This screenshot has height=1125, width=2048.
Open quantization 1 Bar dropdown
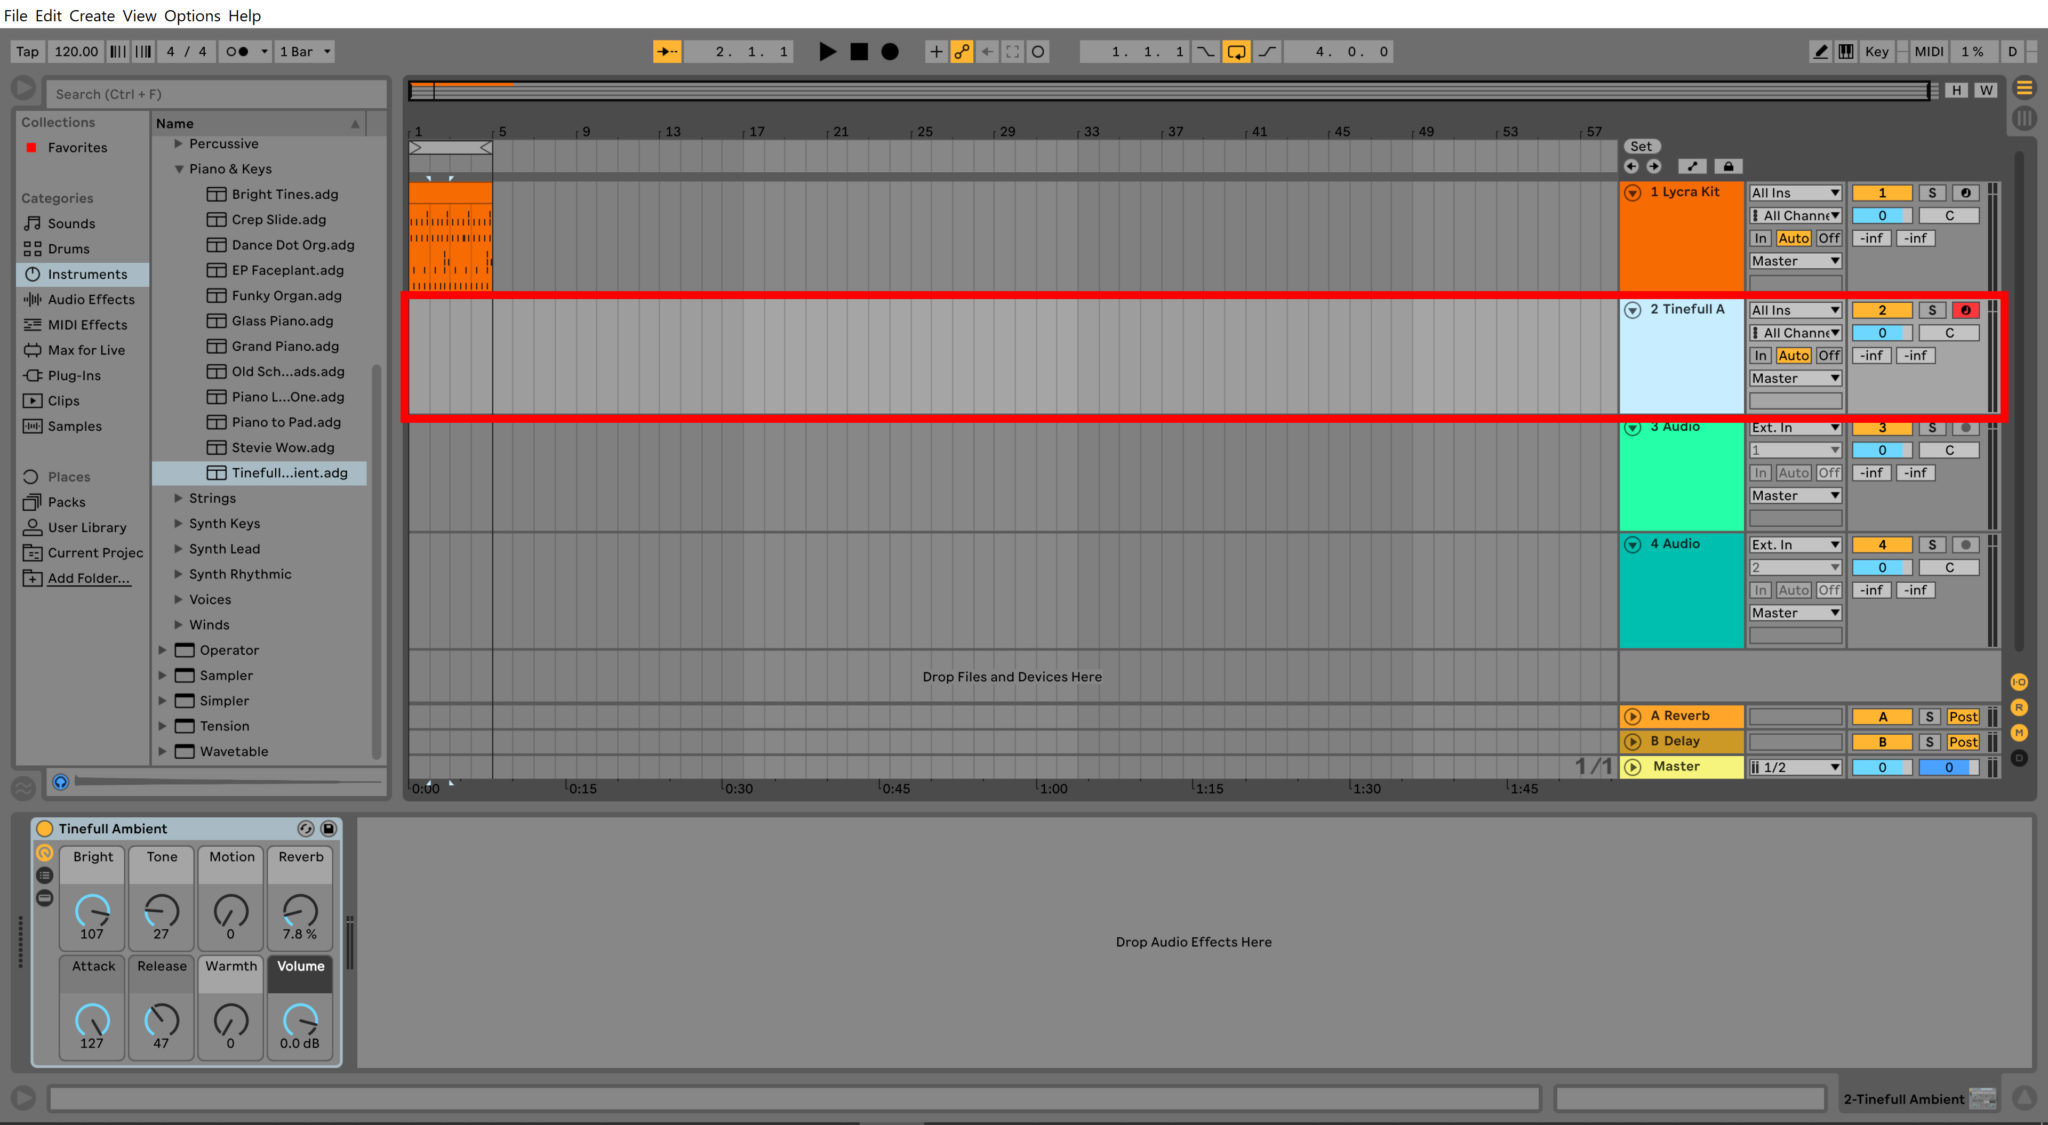(x=304, y=51)
